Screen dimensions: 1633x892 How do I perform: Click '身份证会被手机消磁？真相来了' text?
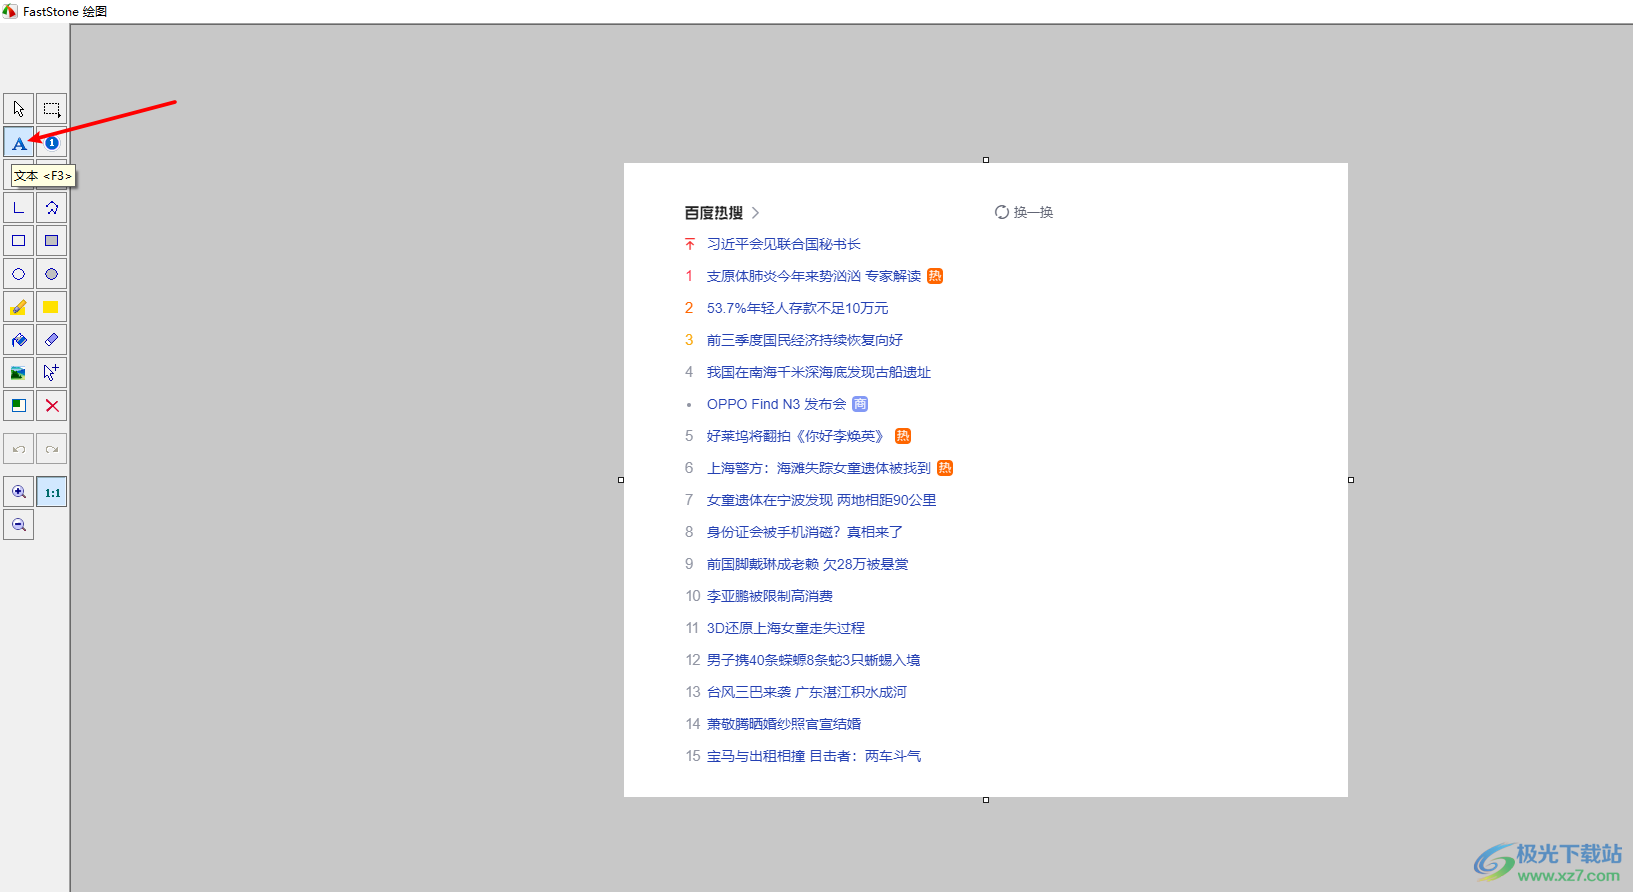(x=805, y=532)
